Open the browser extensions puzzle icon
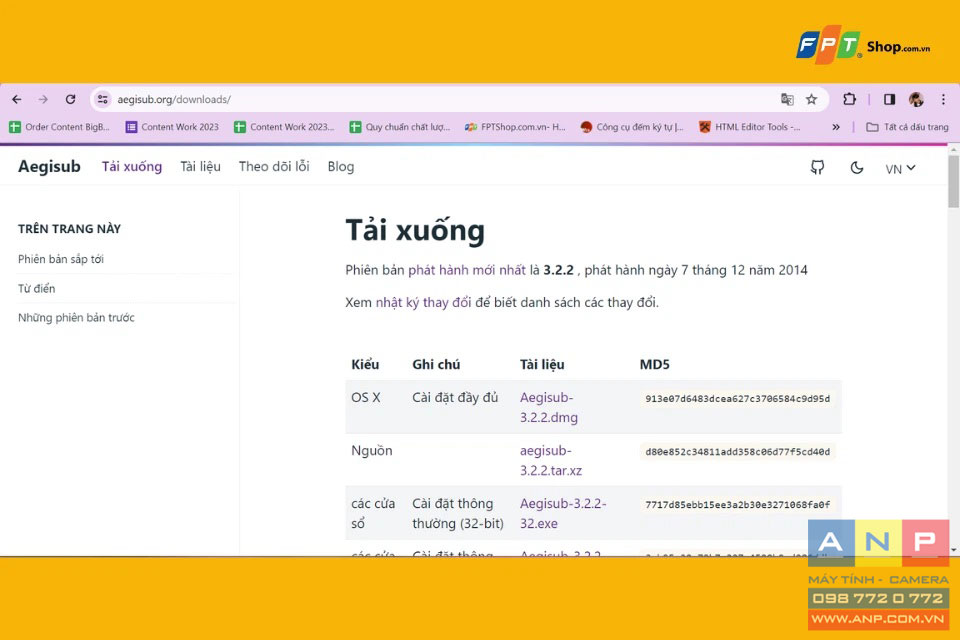This screenshot has height=640, width=960. pos(849,99)
